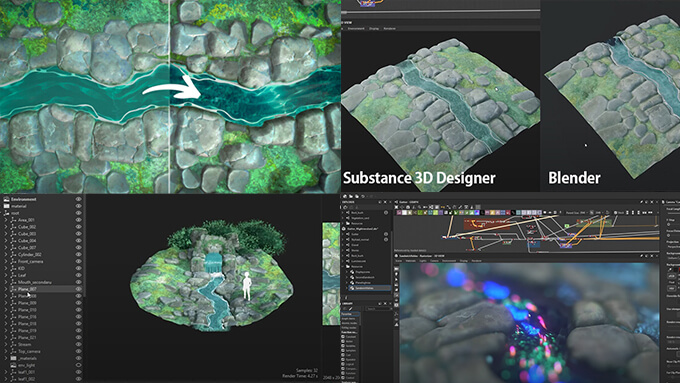Viewport: 680px width, 383px height.
Task: Toggle visibility eye for Environment row
Action: coord(78,199)
